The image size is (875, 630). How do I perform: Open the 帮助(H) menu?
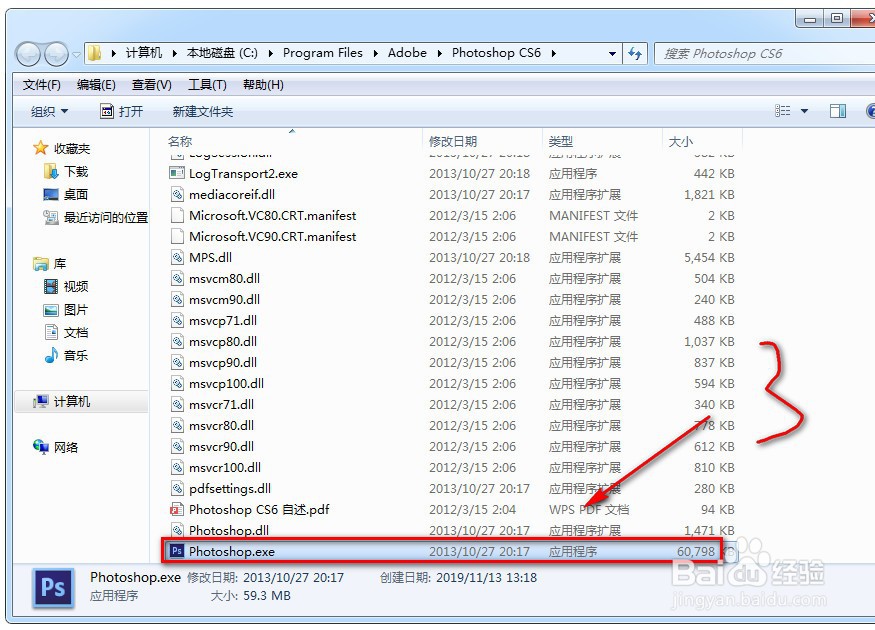(x=263, y=85)
